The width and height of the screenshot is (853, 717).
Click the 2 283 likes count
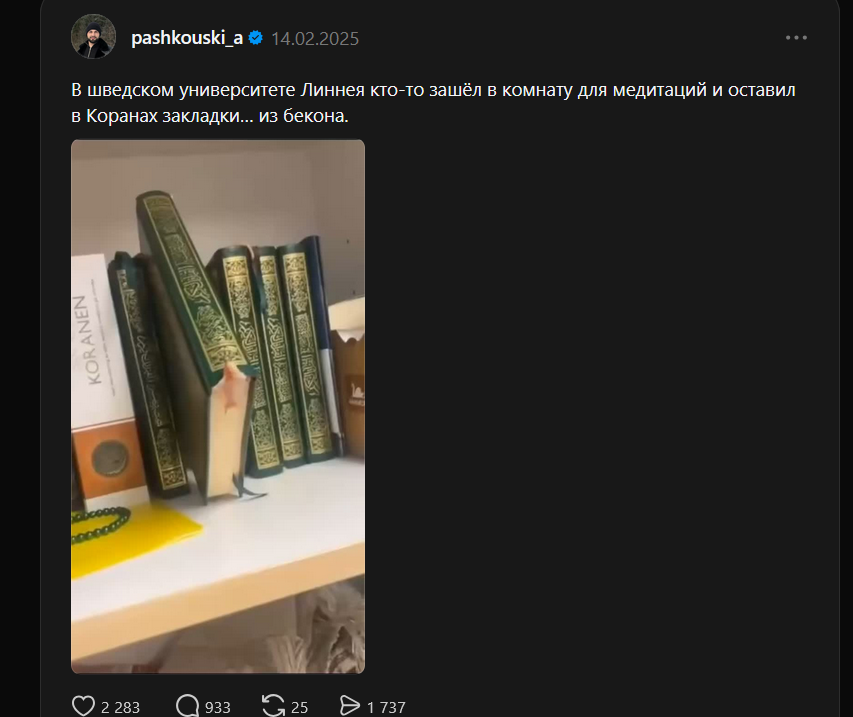(x=120, y=707)
